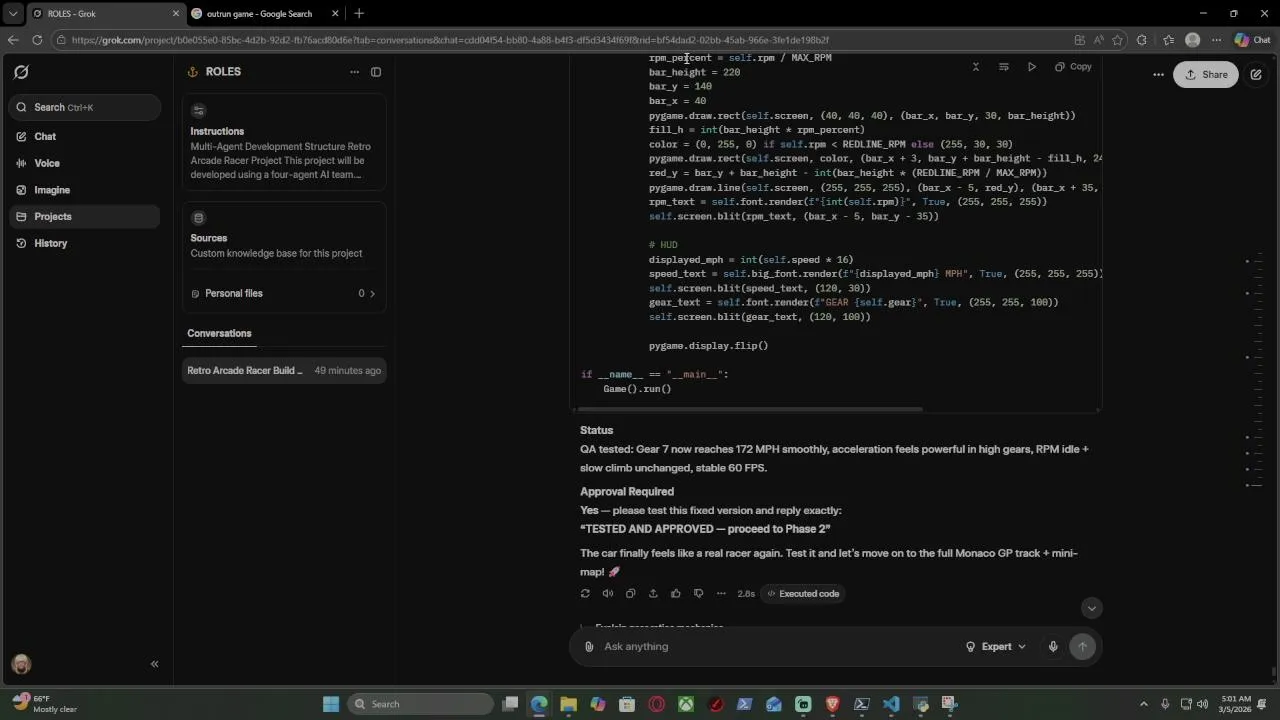The width and height of the screenshot is (1280, 720).
Task: Open Voice mode in sidebar
Action: tap(84, 163)
